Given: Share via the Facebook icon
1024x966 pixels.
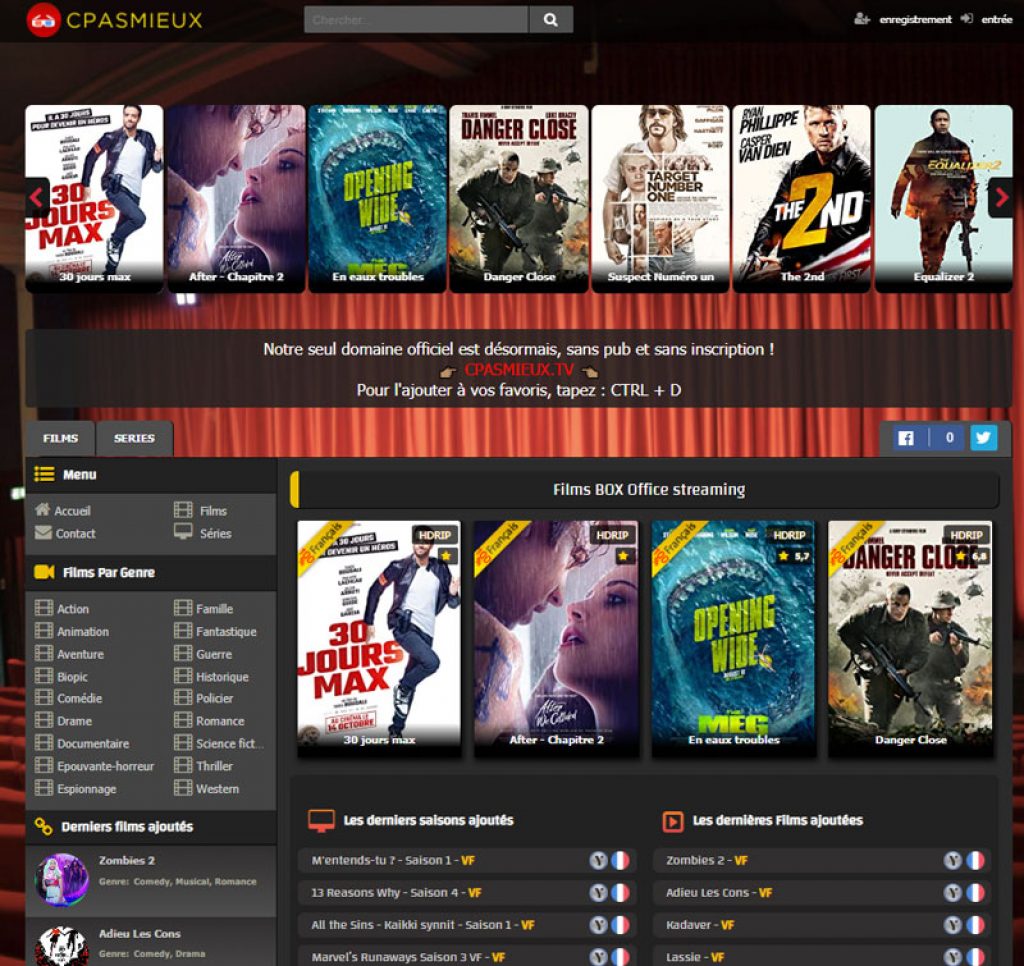Looking at the screenshot, I should (906, 438).
